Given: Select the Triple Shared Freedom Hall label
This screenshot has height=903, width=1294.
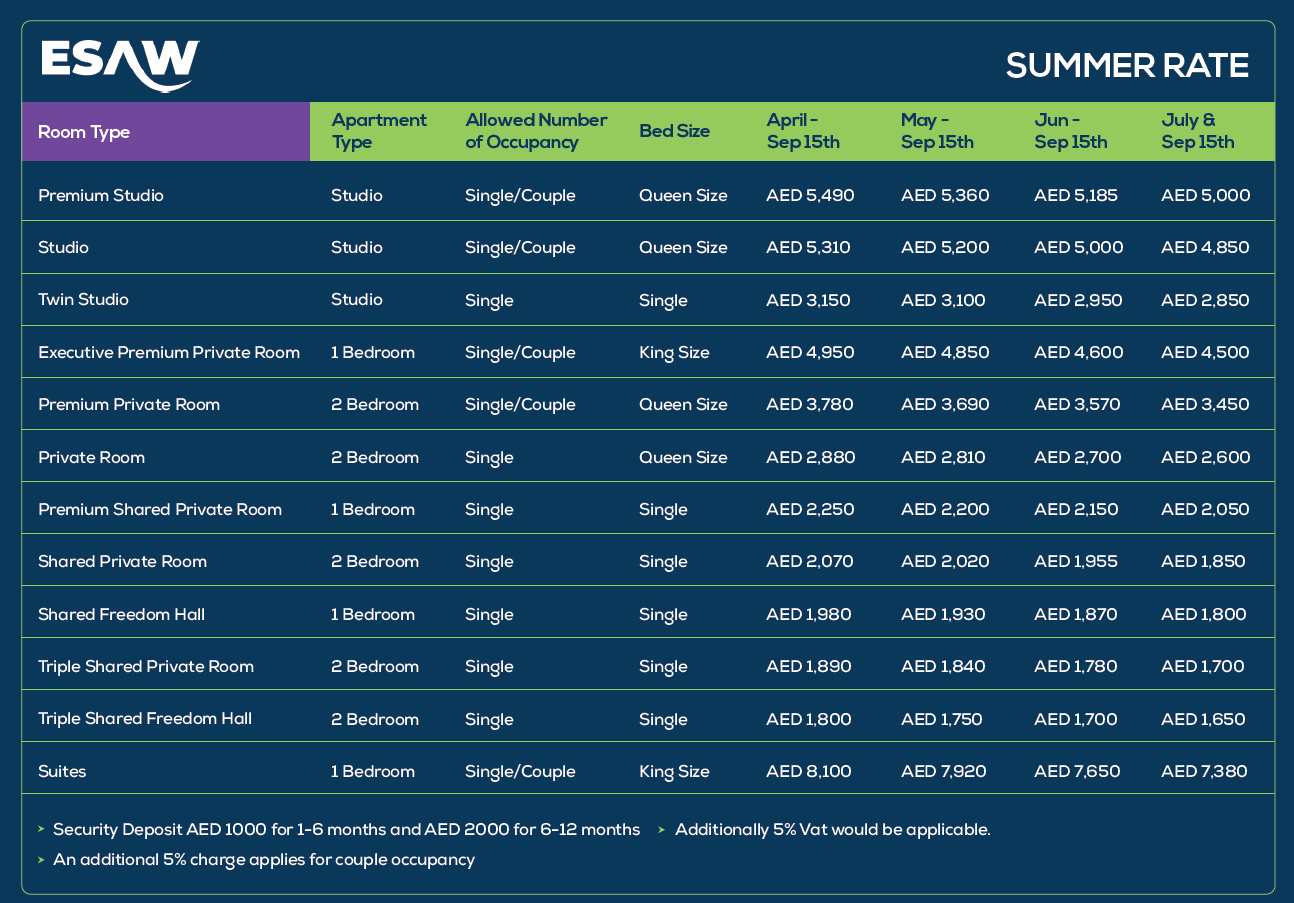Looking at the screenshot, I should [x=145, y=719].
